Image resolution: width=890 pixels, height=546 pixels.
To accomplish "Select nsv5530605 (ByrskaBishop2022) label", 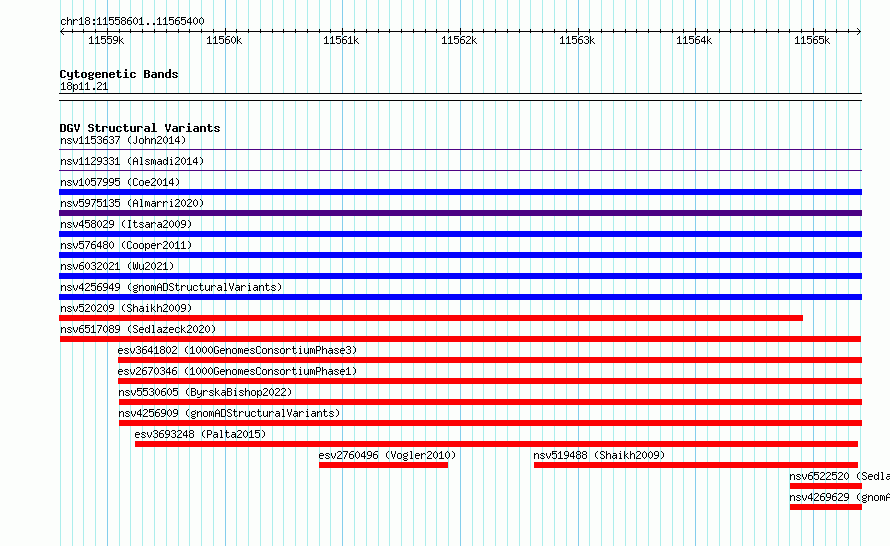I will pyautogui.click(x=205, y=392).
